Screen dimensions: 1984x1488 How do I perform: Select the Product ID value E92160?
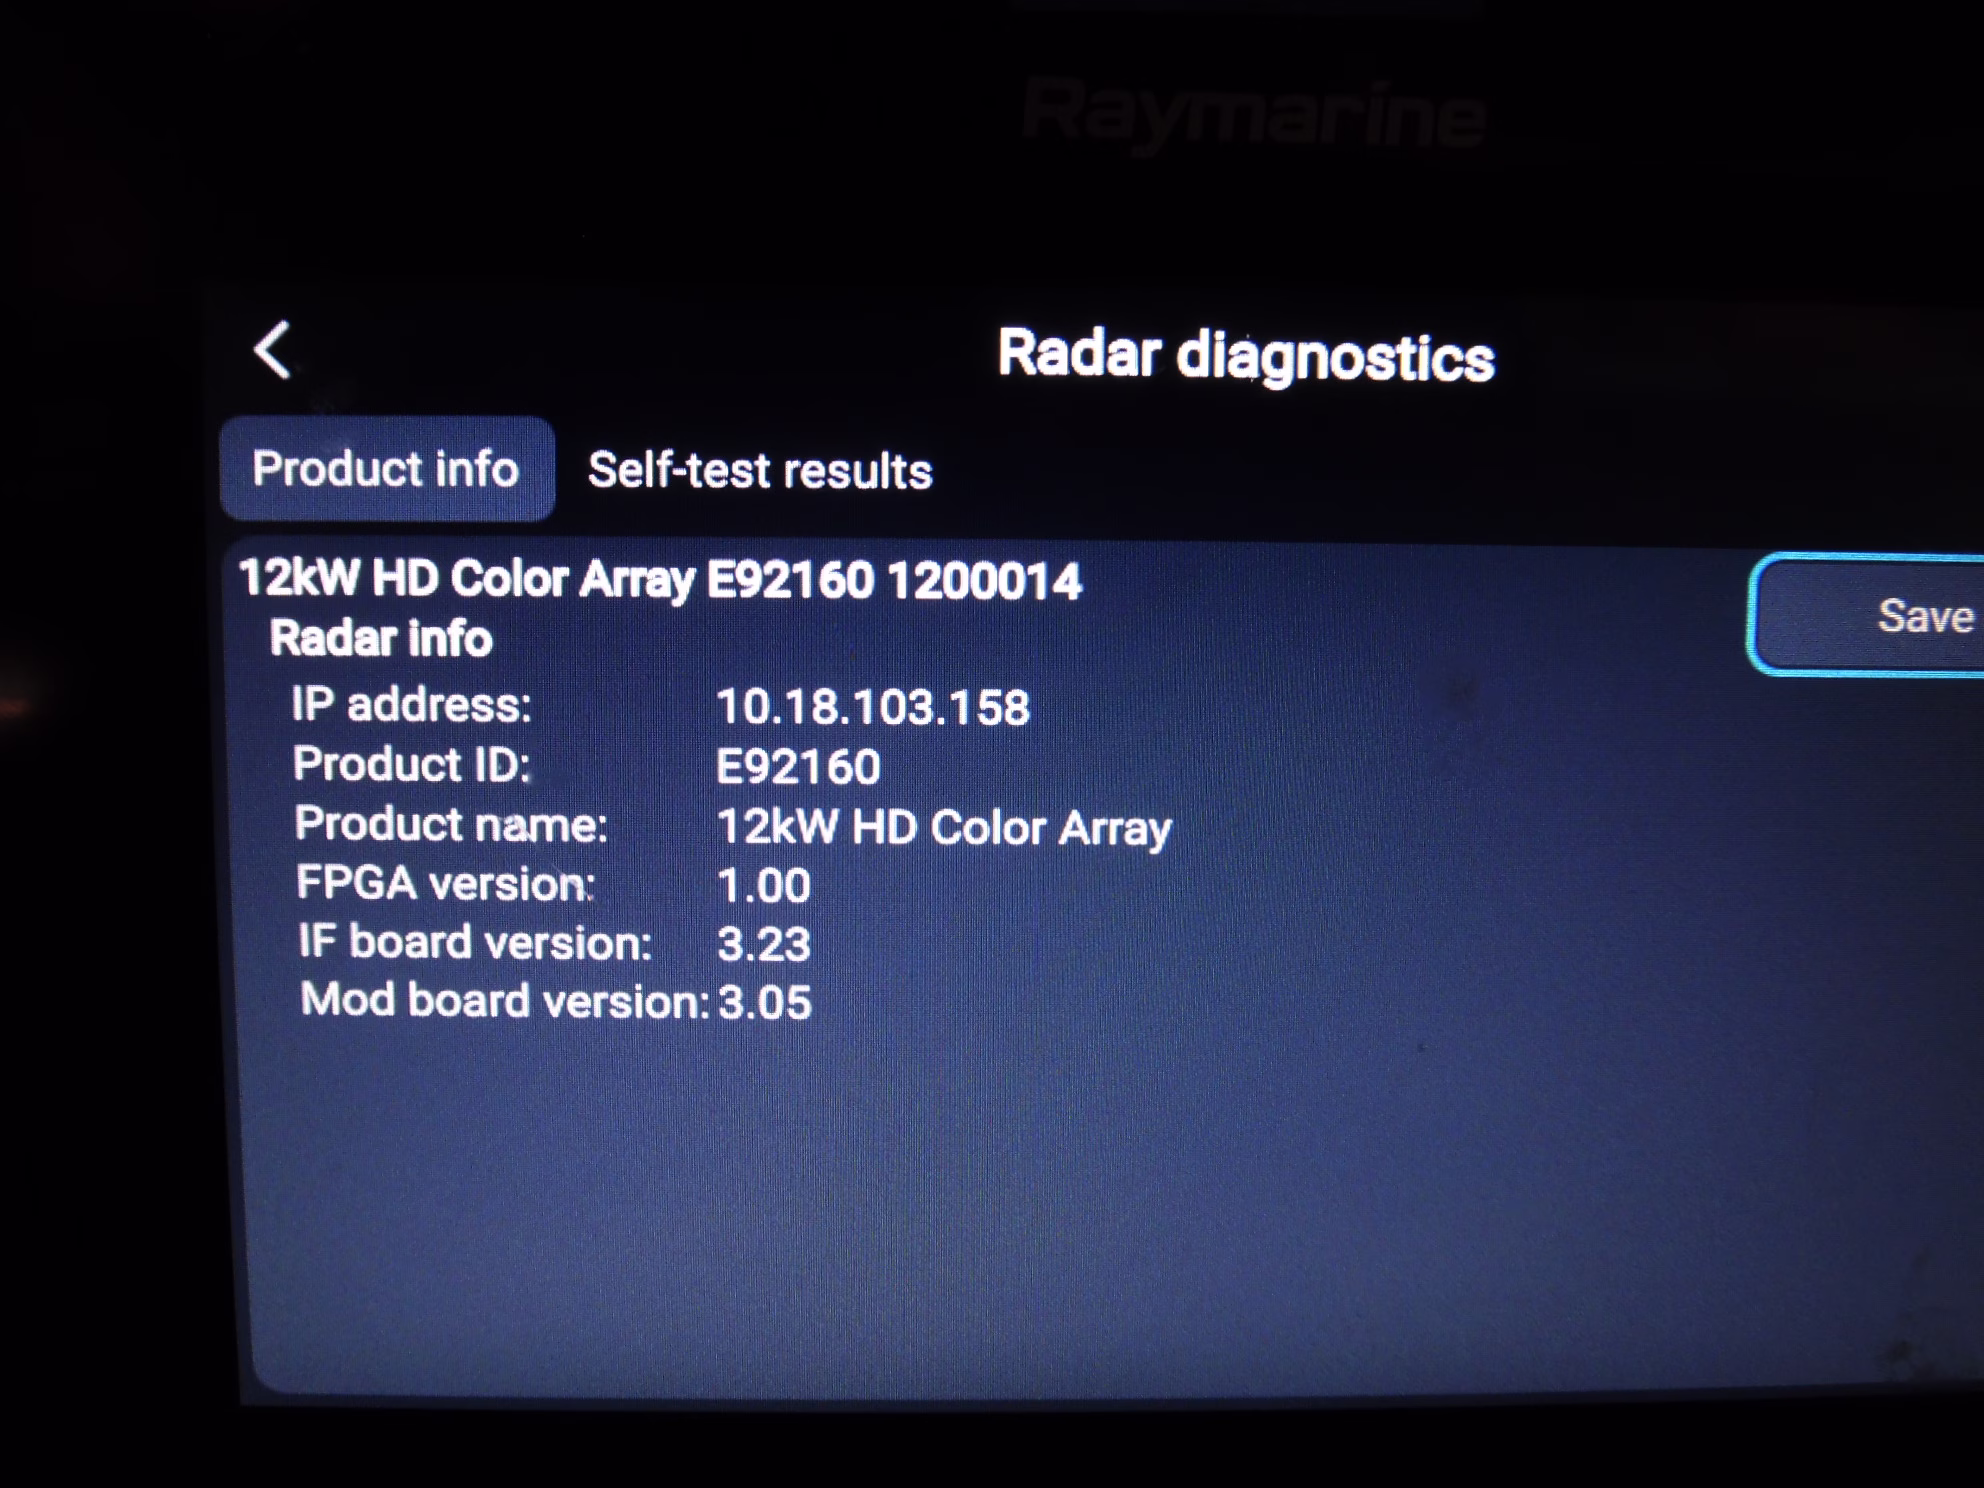(798, 767)
